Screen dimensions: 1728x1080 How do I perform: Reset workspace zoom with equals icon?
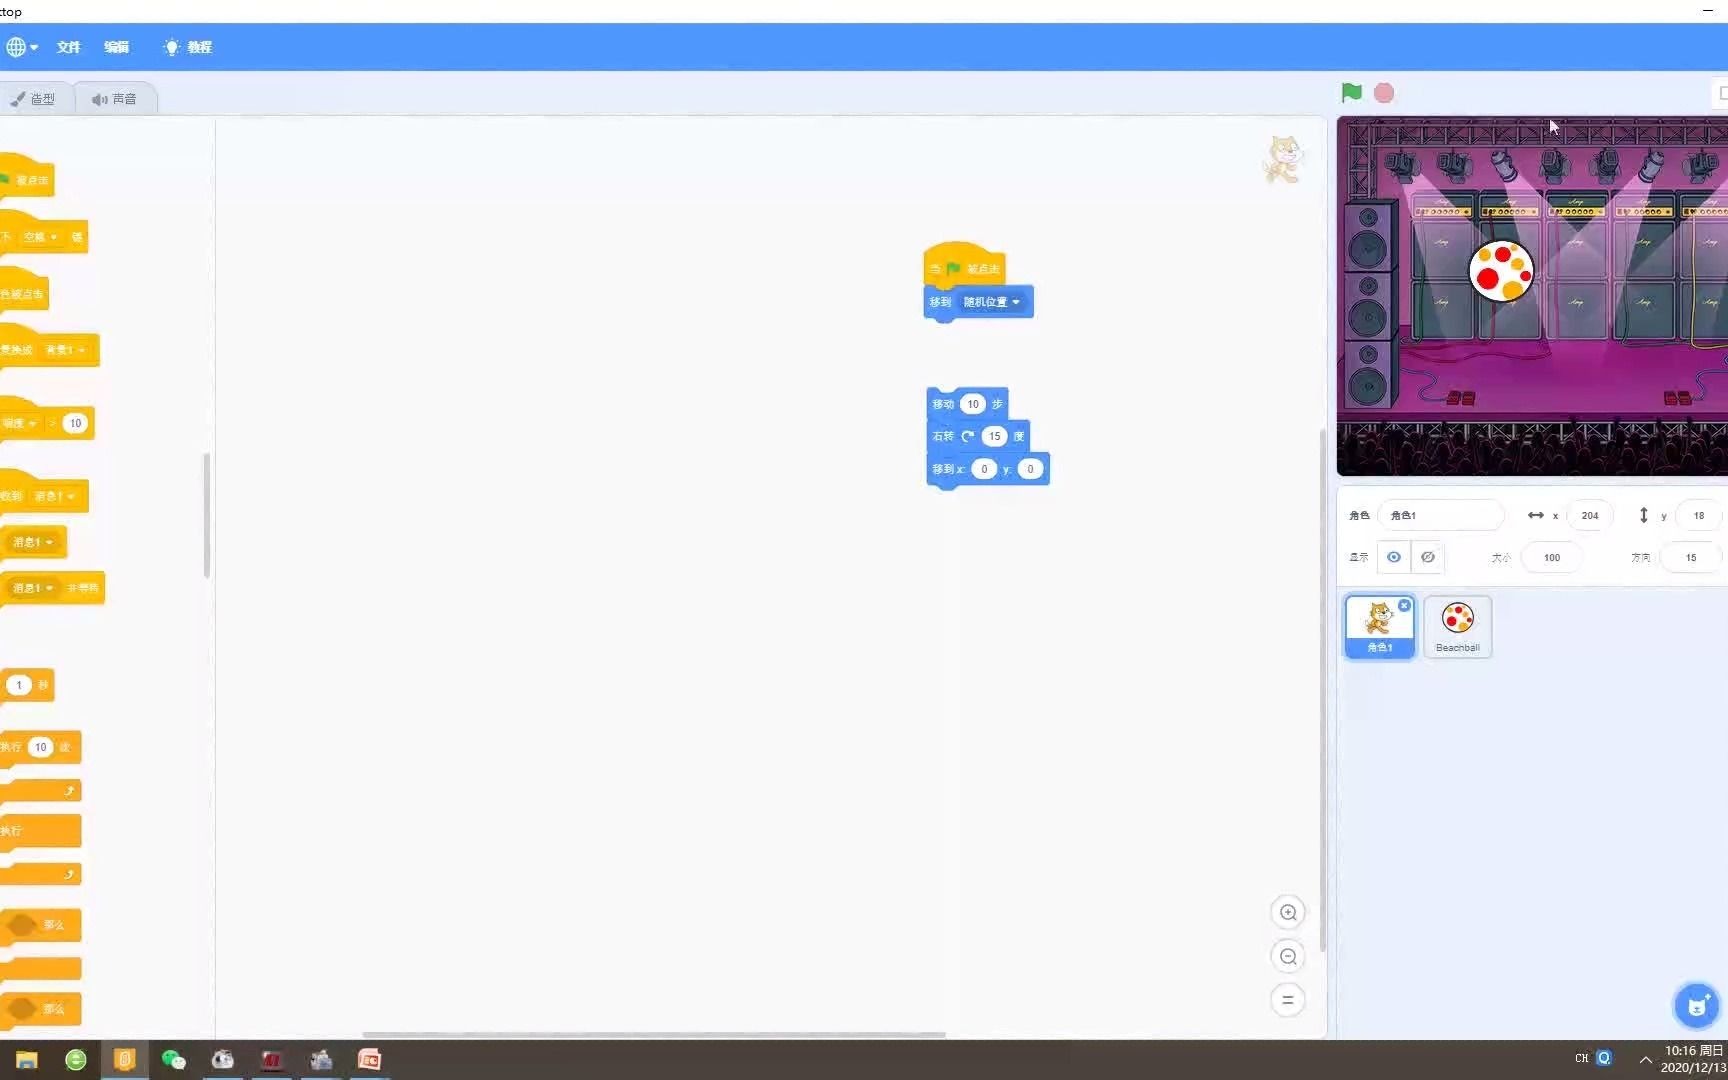(x=1288, y=1000)
